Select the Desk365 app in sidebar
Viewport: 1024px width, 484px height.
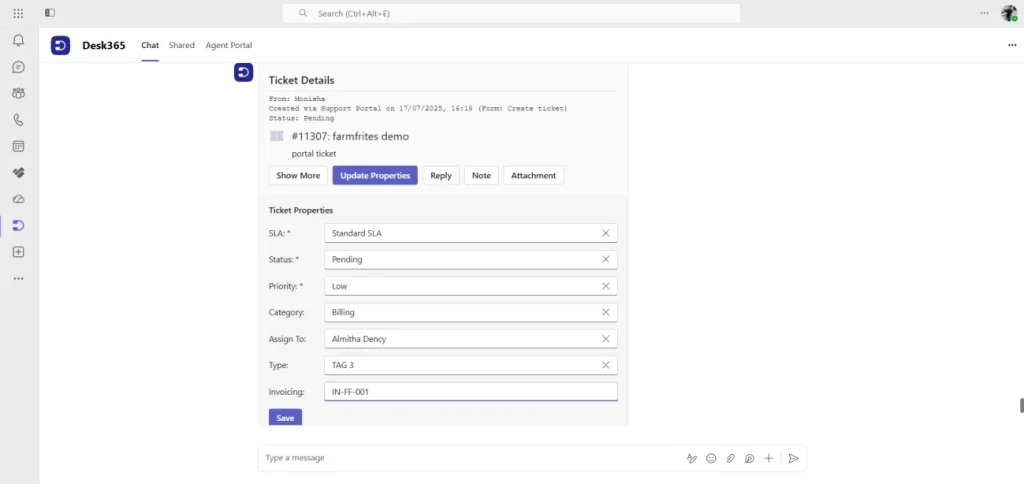18,225
